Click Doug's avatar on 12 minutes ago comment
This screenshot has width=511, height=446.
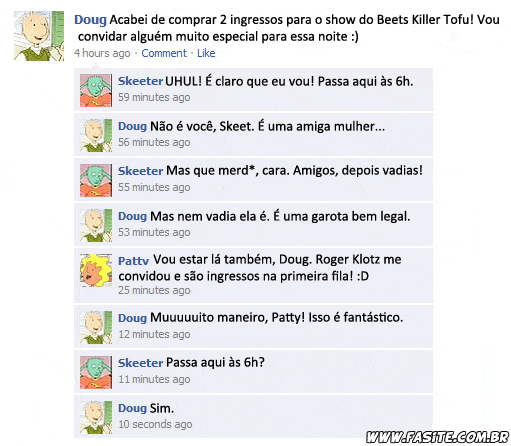coord(96,327)
